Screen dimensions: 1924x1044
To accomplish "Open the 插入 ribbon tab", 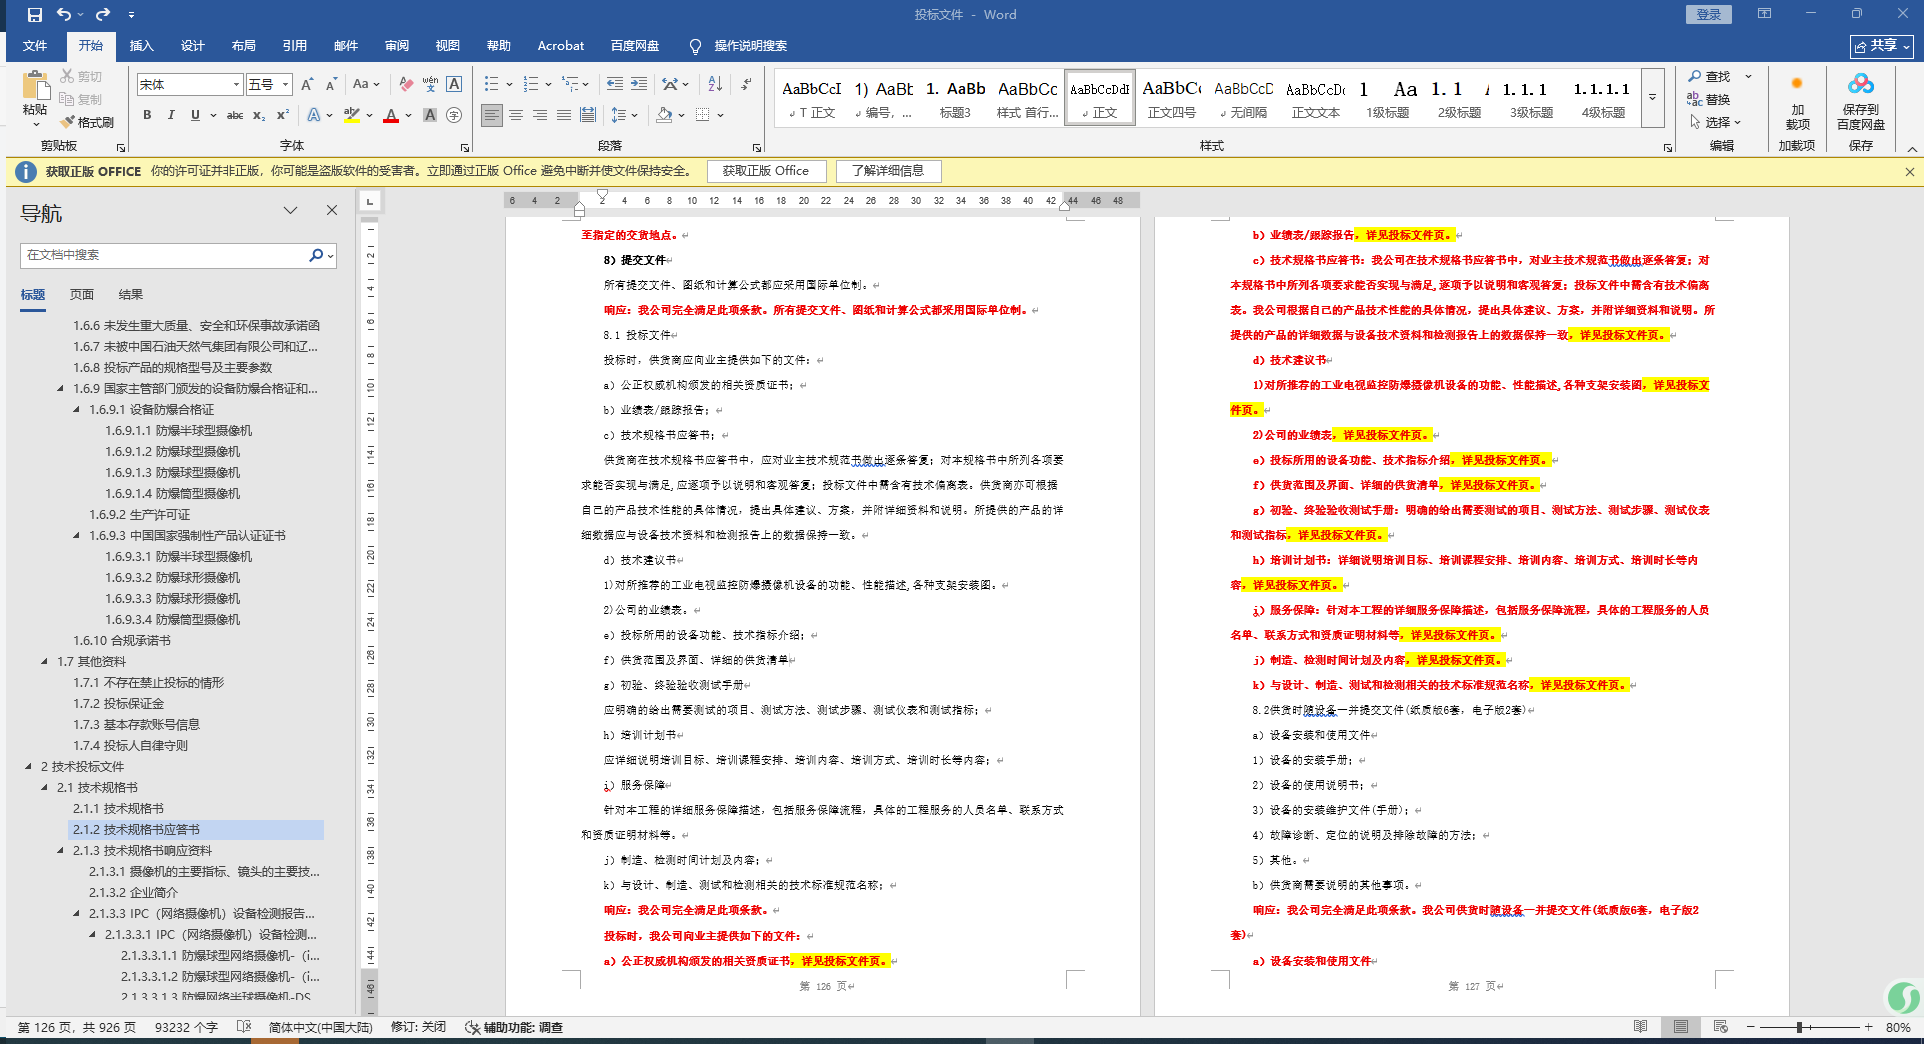I will [141, 46].
